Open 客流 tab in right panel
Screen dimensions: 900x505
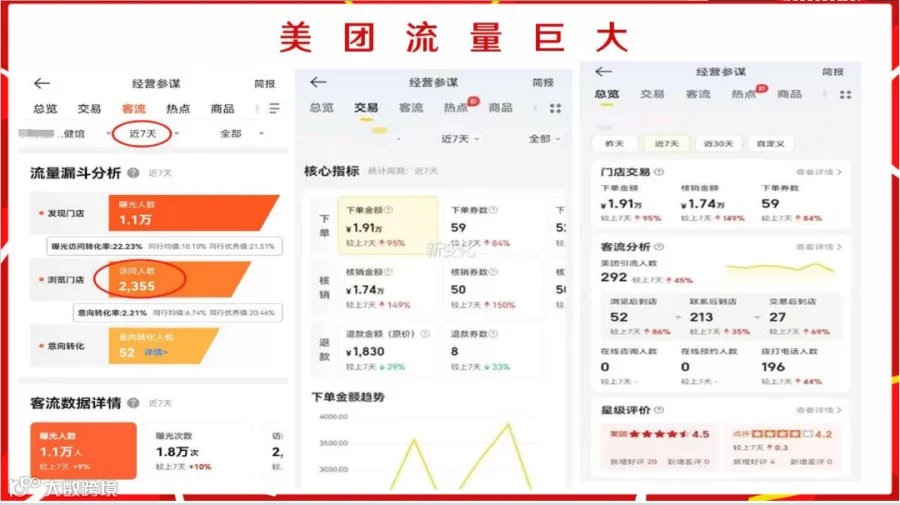click(698, 94)
